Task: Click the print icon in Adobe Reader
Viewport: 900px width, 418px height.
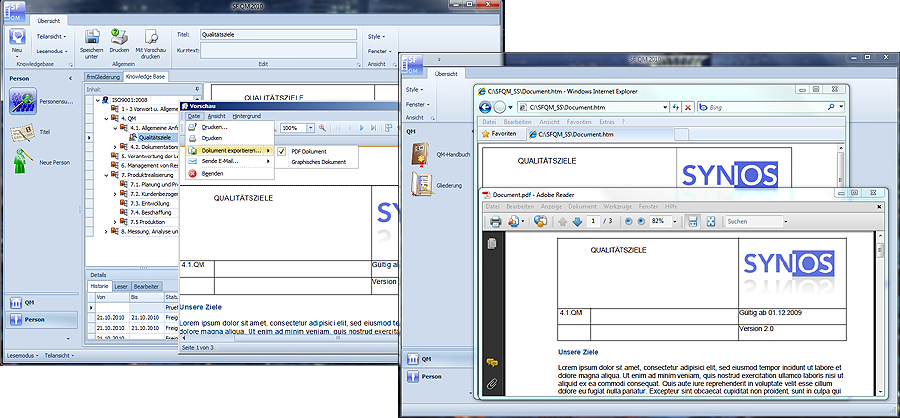Action: coord(496,221)
